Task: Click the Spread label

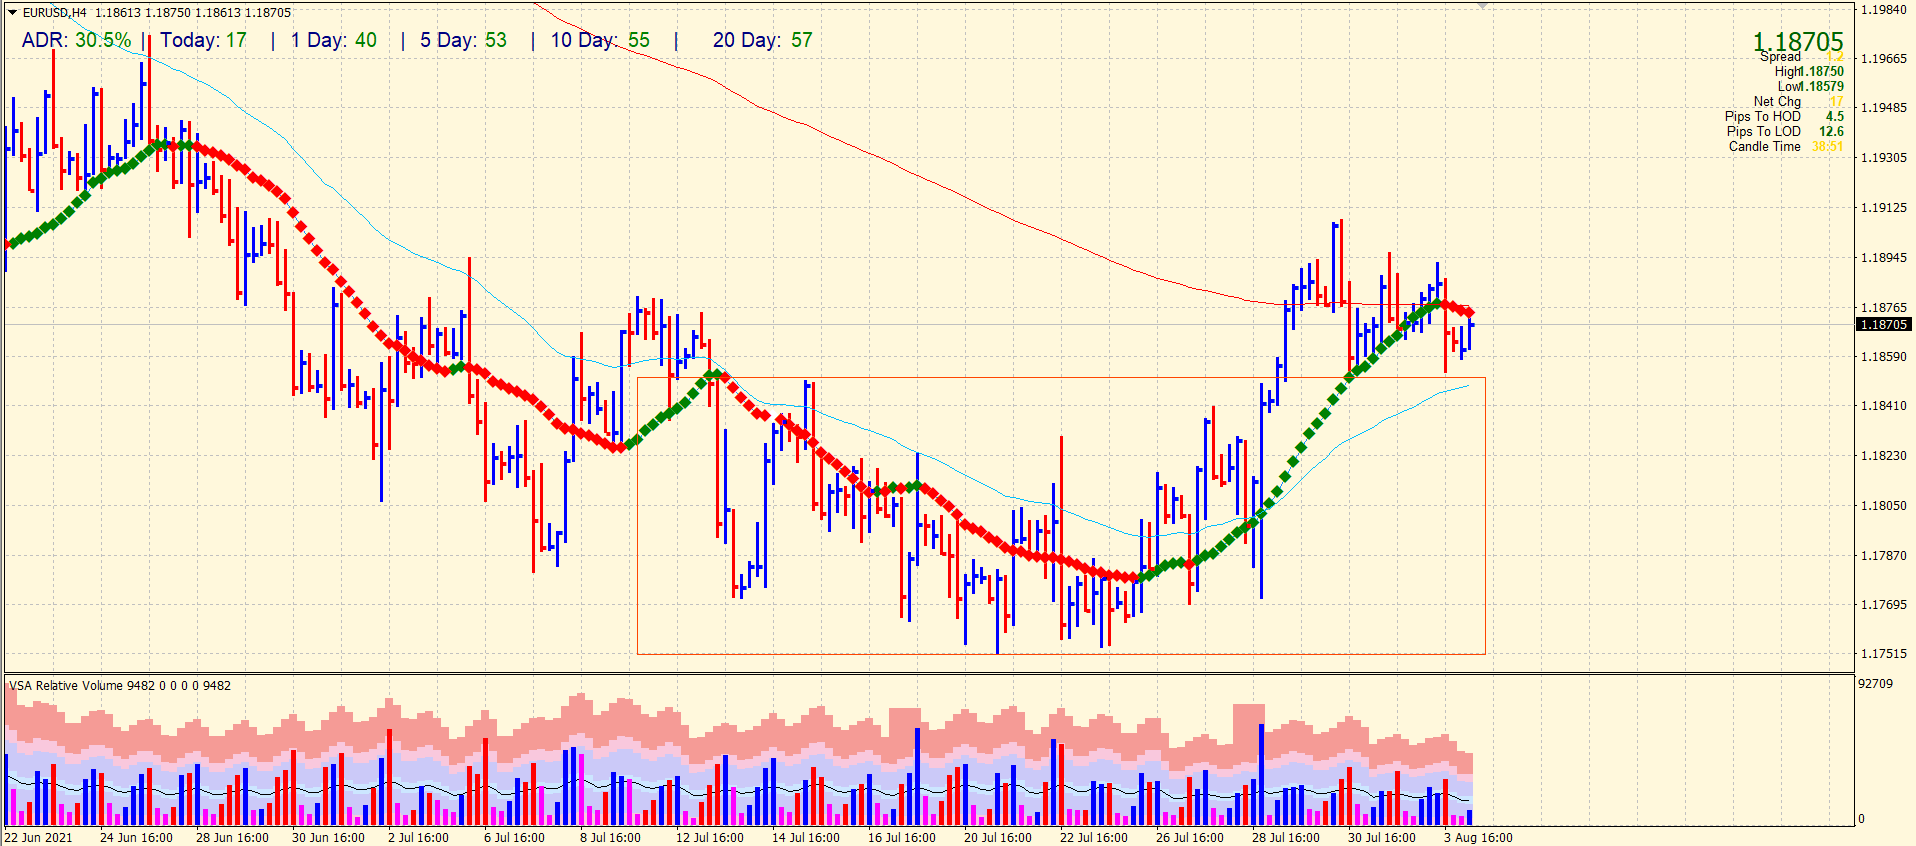Action: click(1780, 57)
